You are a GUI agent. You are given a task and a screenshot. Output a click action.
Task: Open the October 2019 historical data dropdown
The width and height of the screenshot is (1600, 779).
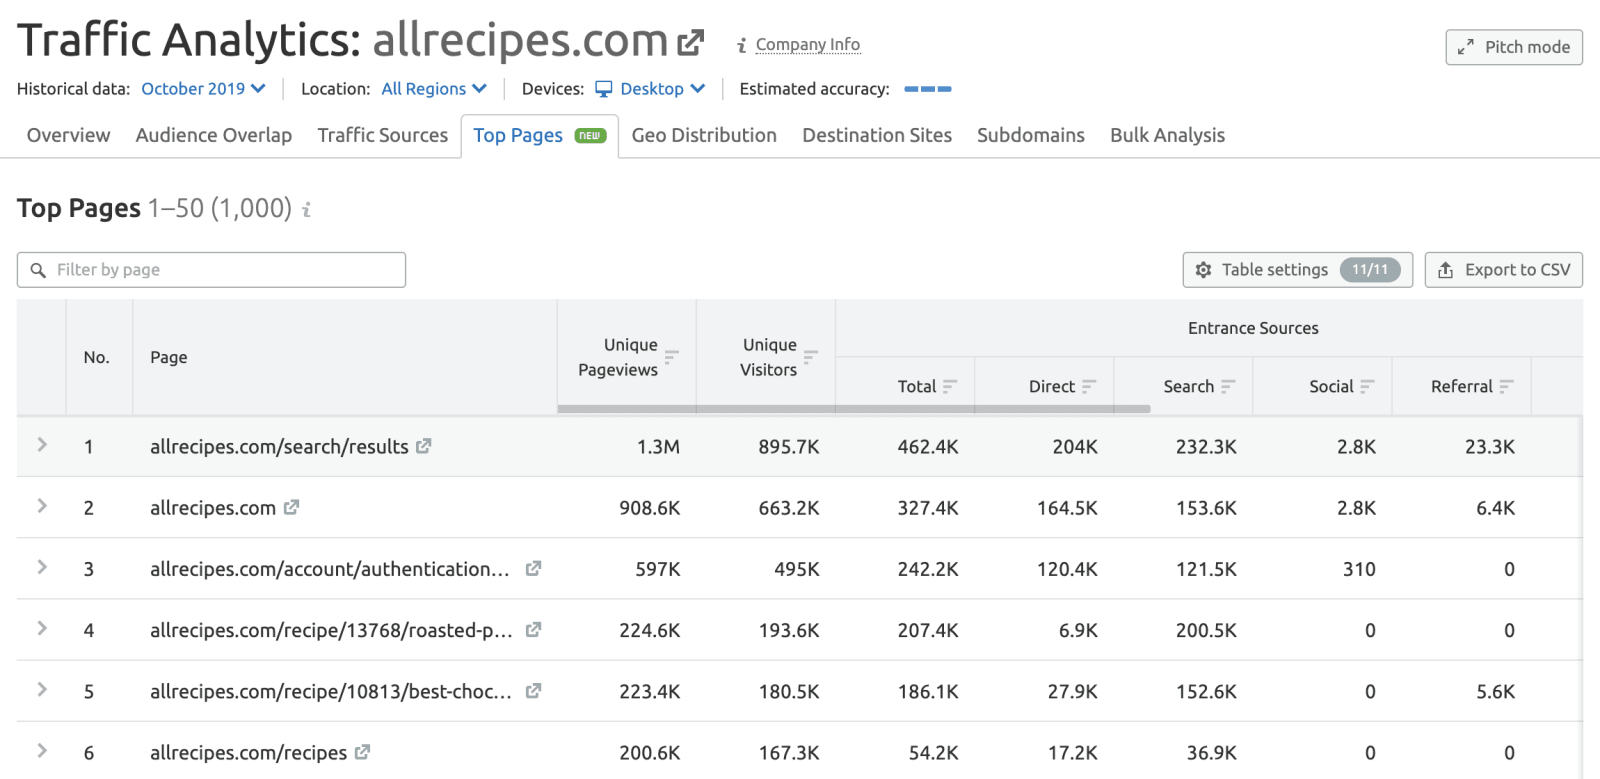203,89
